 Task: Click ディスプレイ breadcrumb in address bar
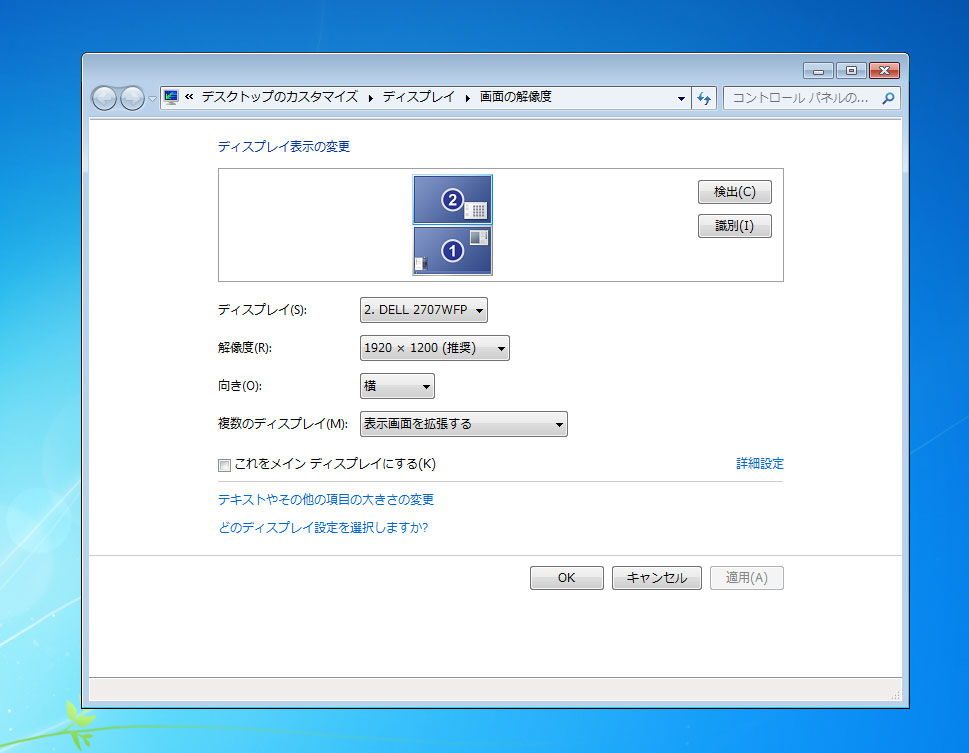[x=418, y=97]
